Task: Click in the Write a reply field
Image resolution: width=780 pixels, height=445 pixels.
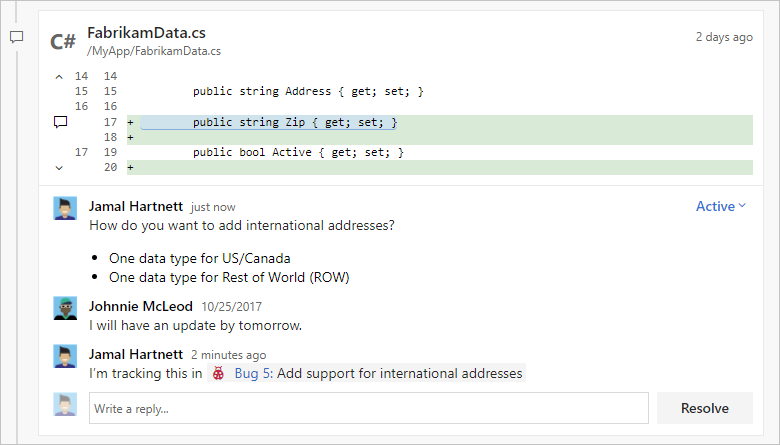Action: pyautogui.click(x=368, y=408)
